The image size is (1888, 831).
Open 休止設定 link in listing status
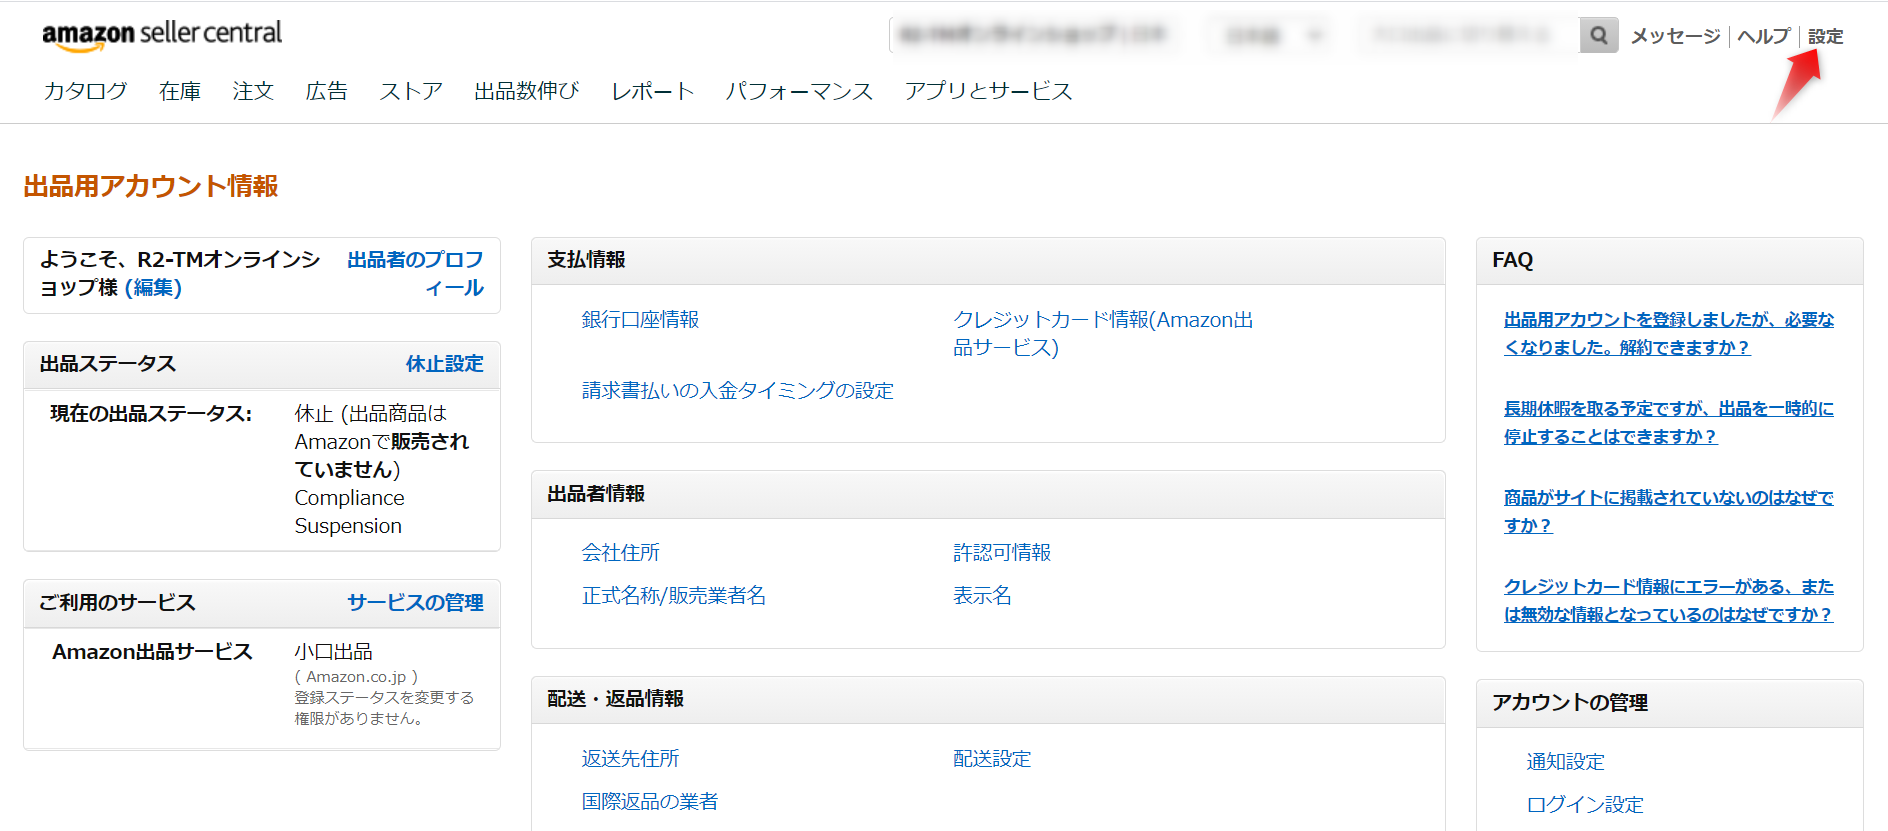[444, 364]
